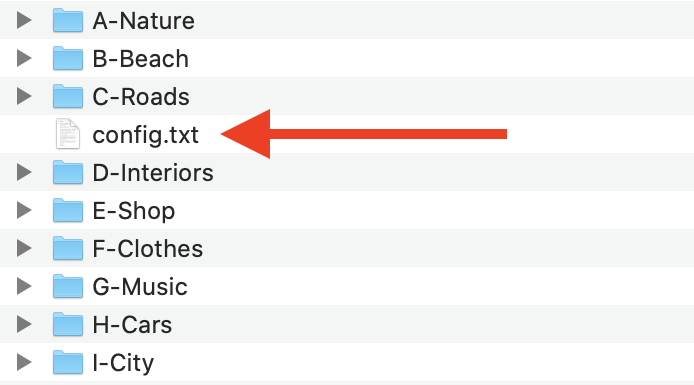Click the A-Nature folder icon
Image resolution: width=694 pixels, height=385 pixels.
[x=68, y=20]
